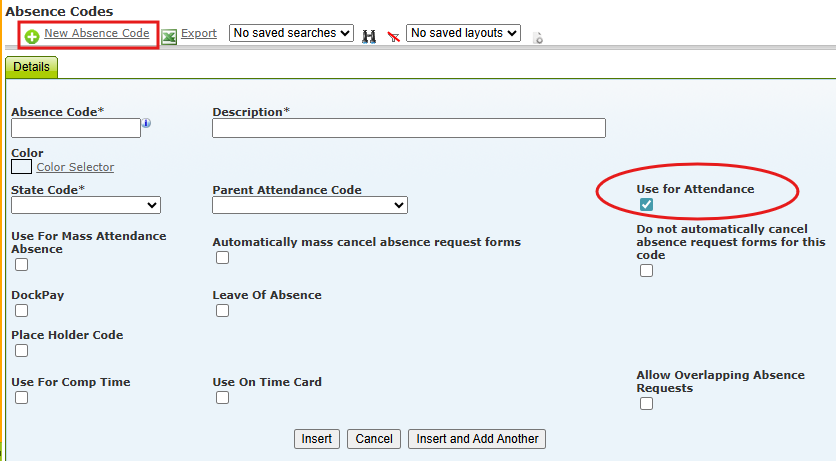Viewport: 836px width, 461px height.
Task: Open the Color Selector link
Action: pos(75,168)
